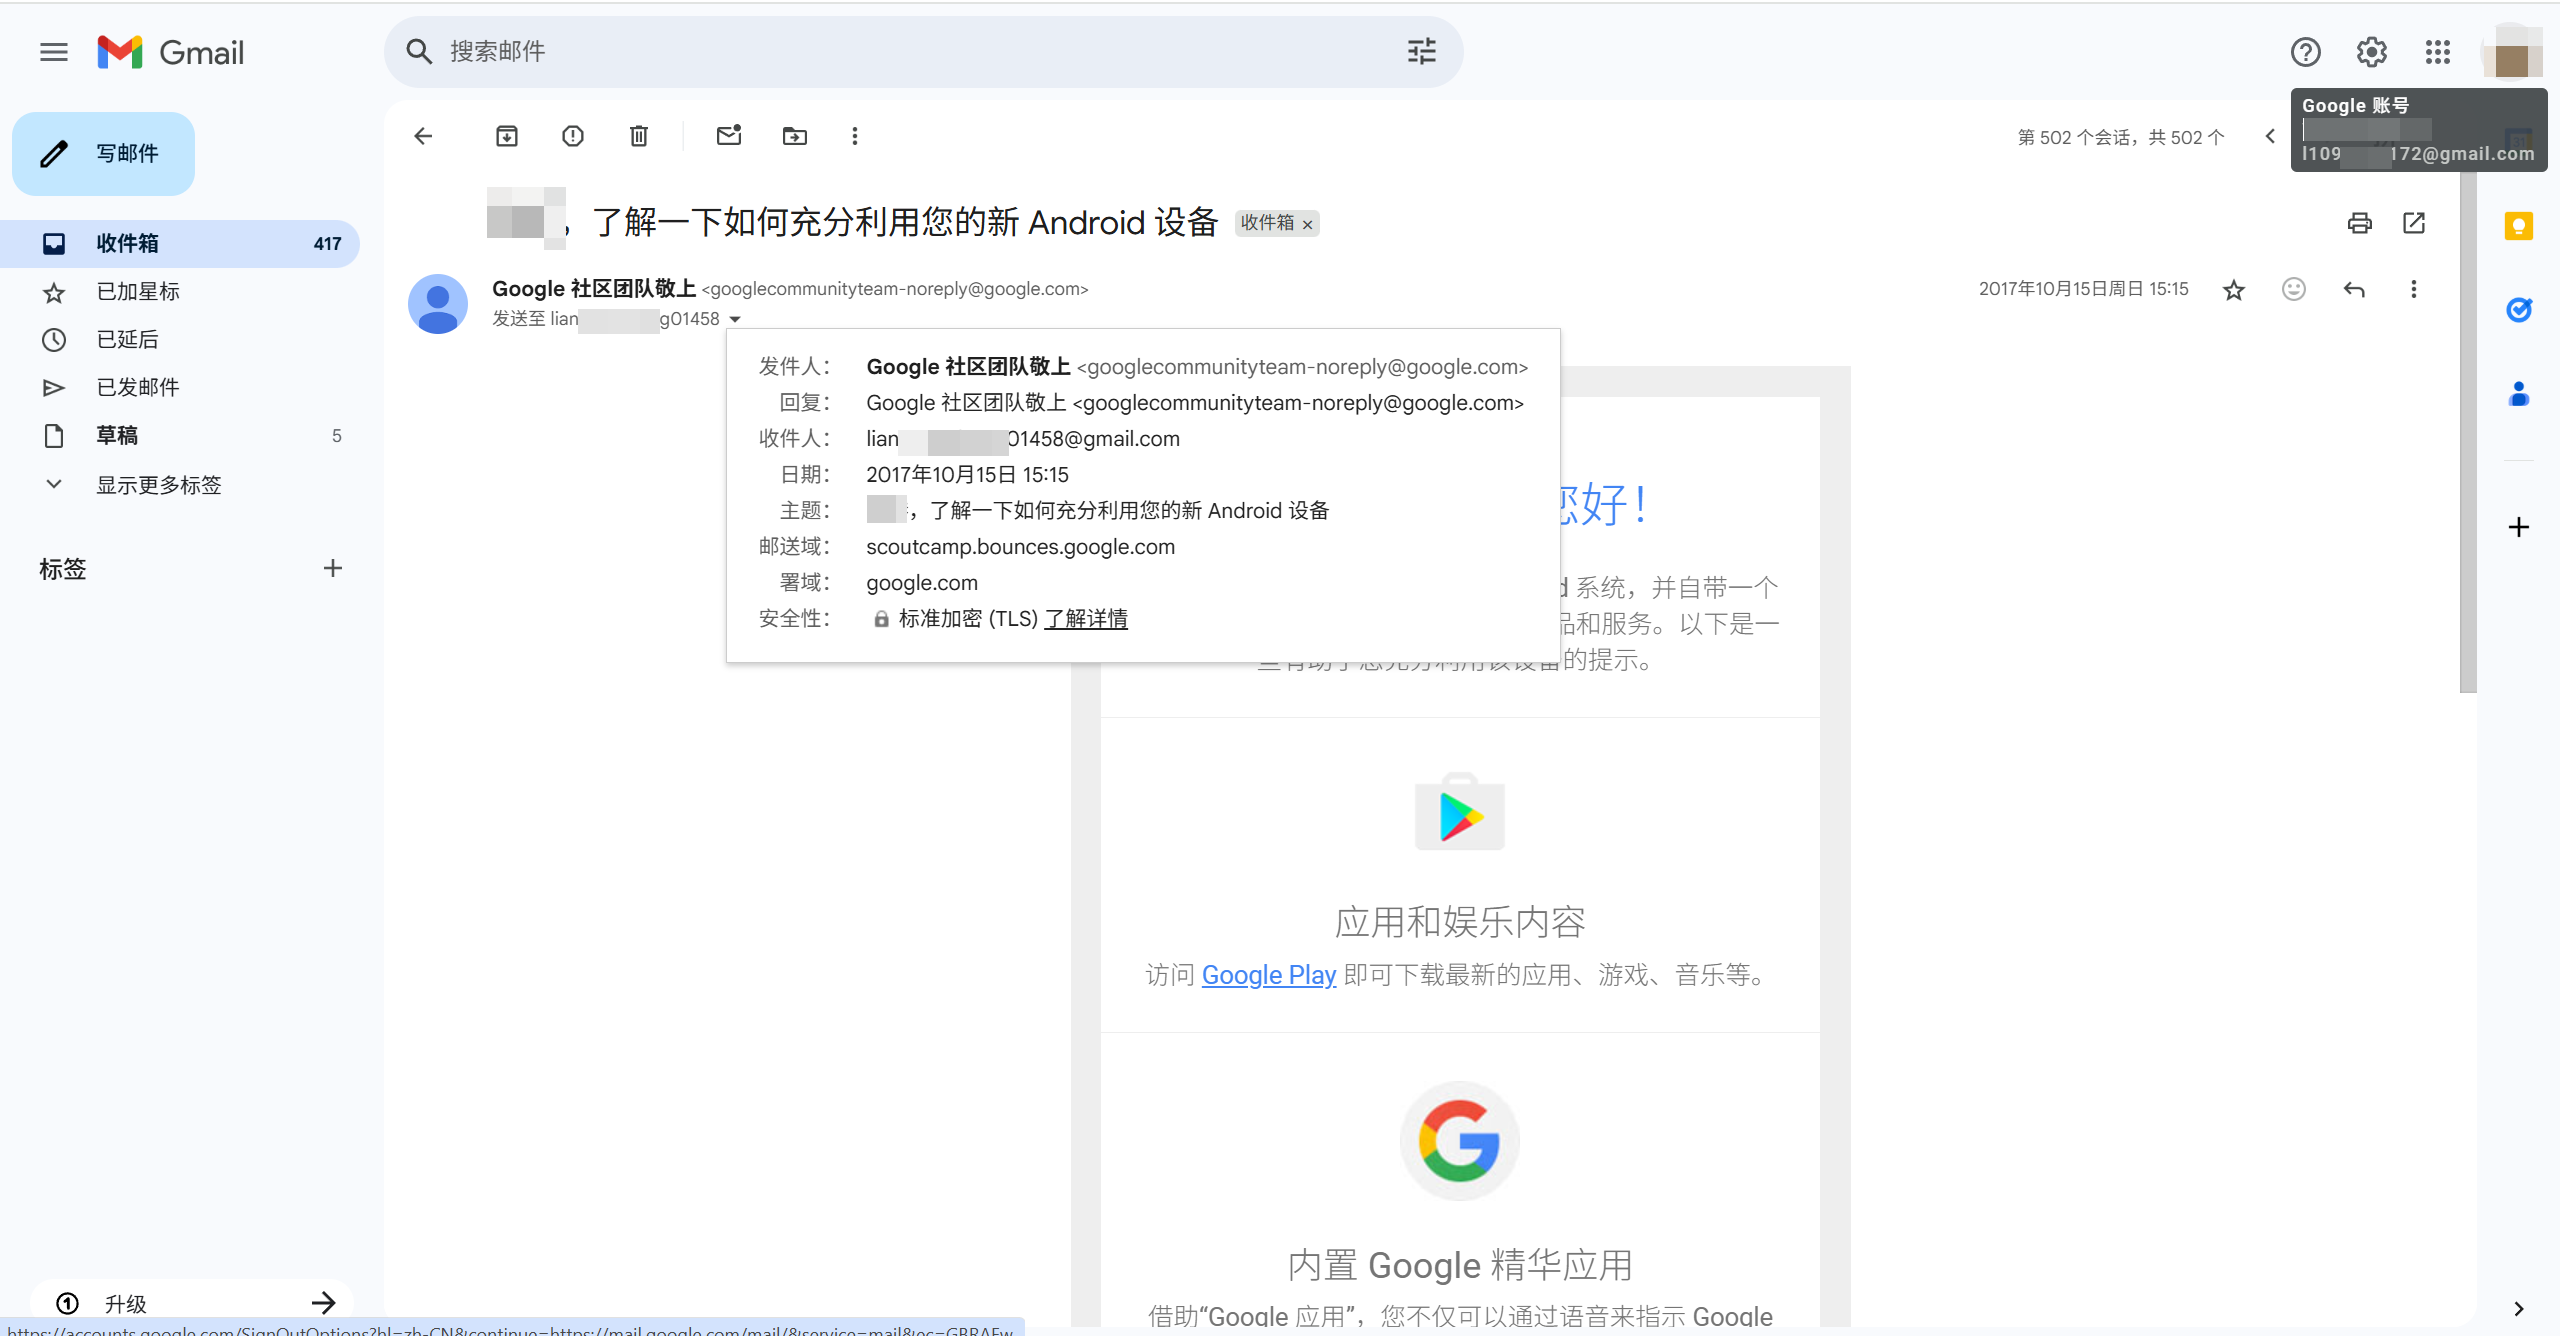Click the Gmail logo
Image resolution: width=2560 pixels, height=1336 pixels.
171,52
